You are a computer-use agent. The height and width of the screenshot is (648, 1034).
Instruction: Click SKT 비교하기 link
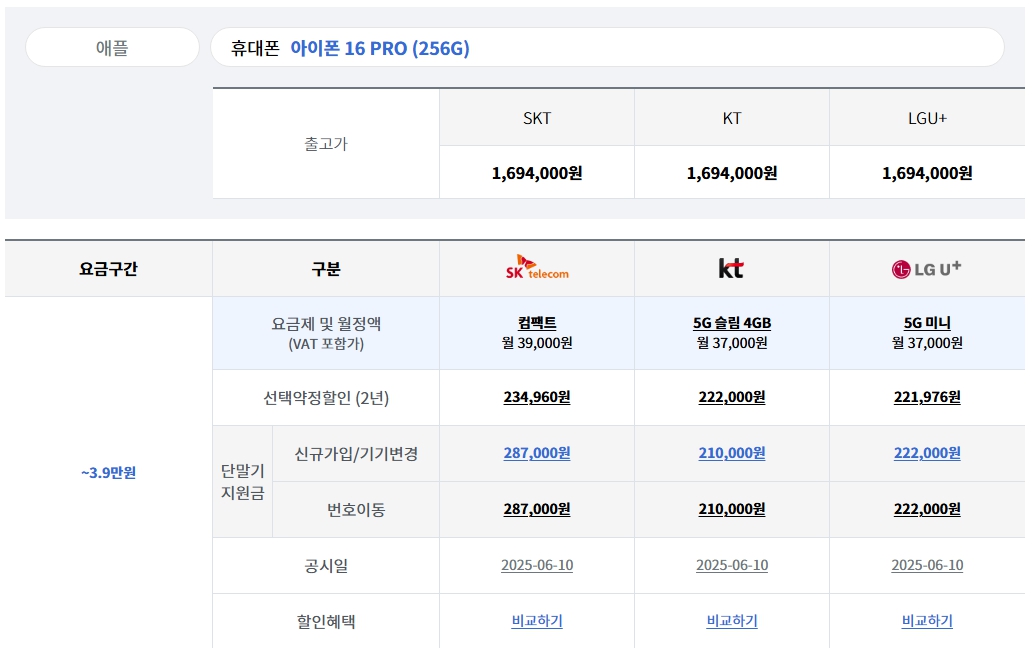coord(537,621)
